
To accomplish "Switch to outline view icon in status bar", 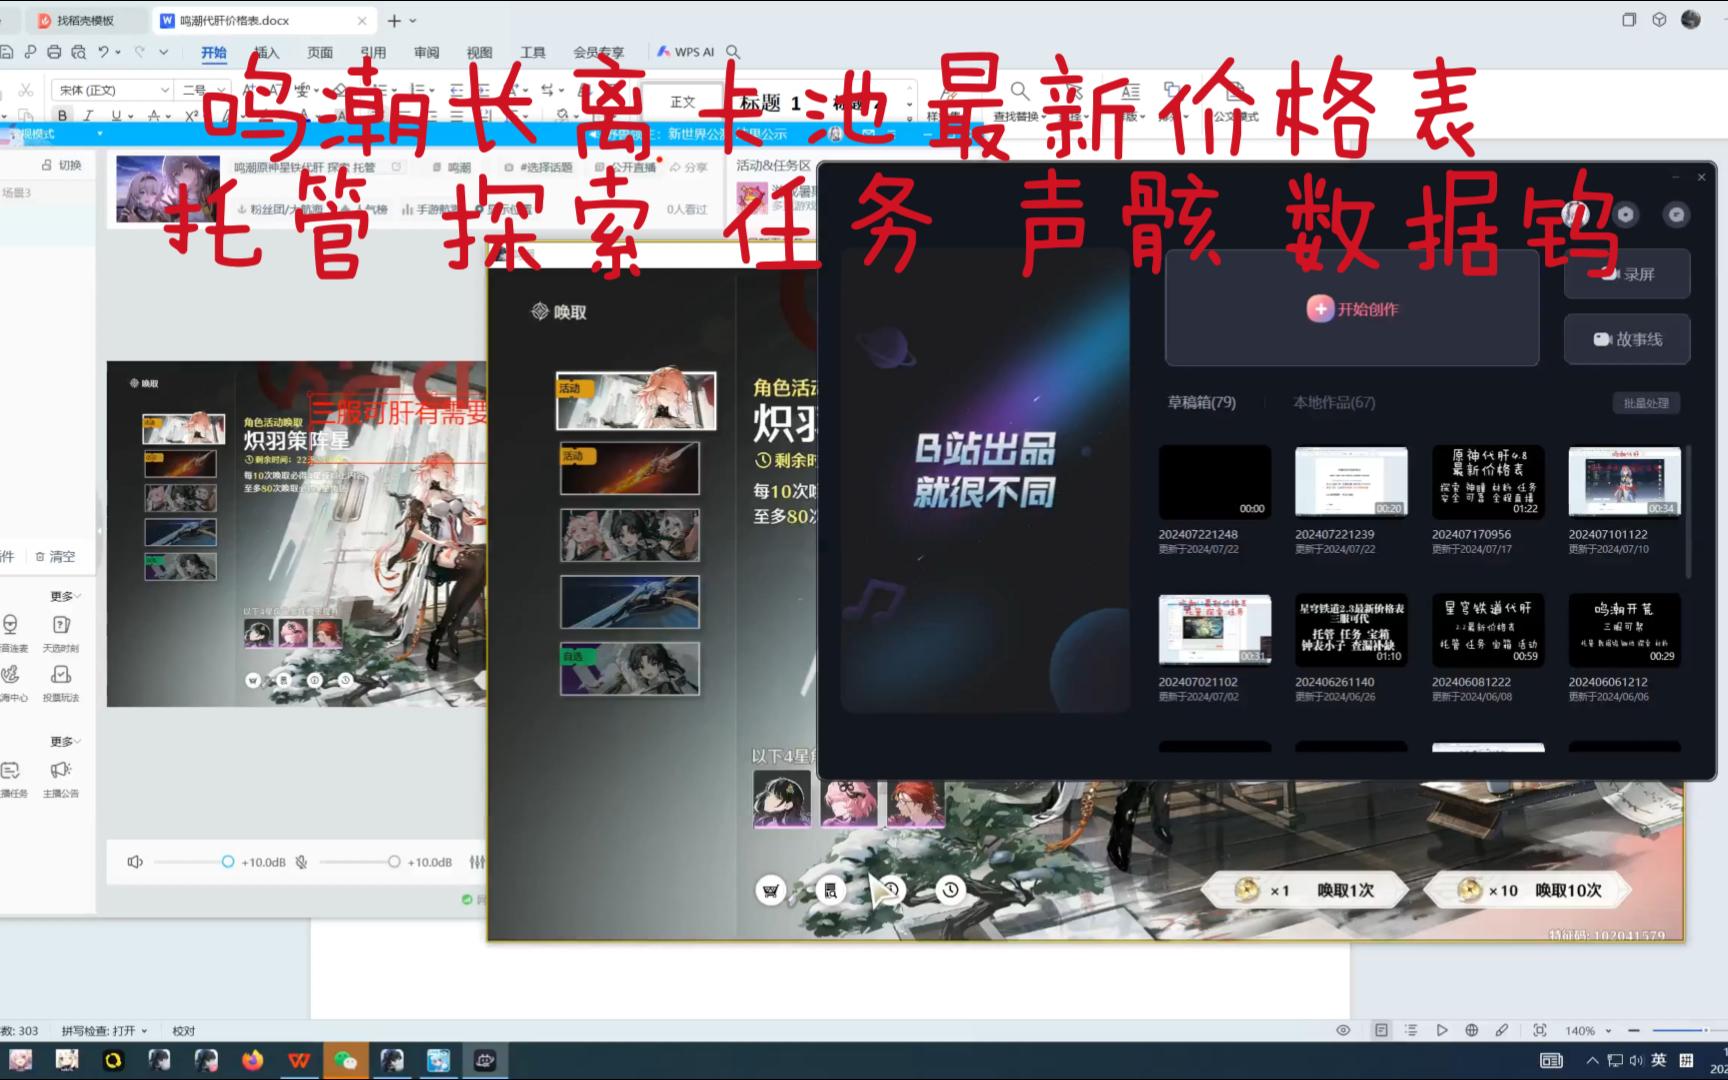I will tap(1411, 1030).
